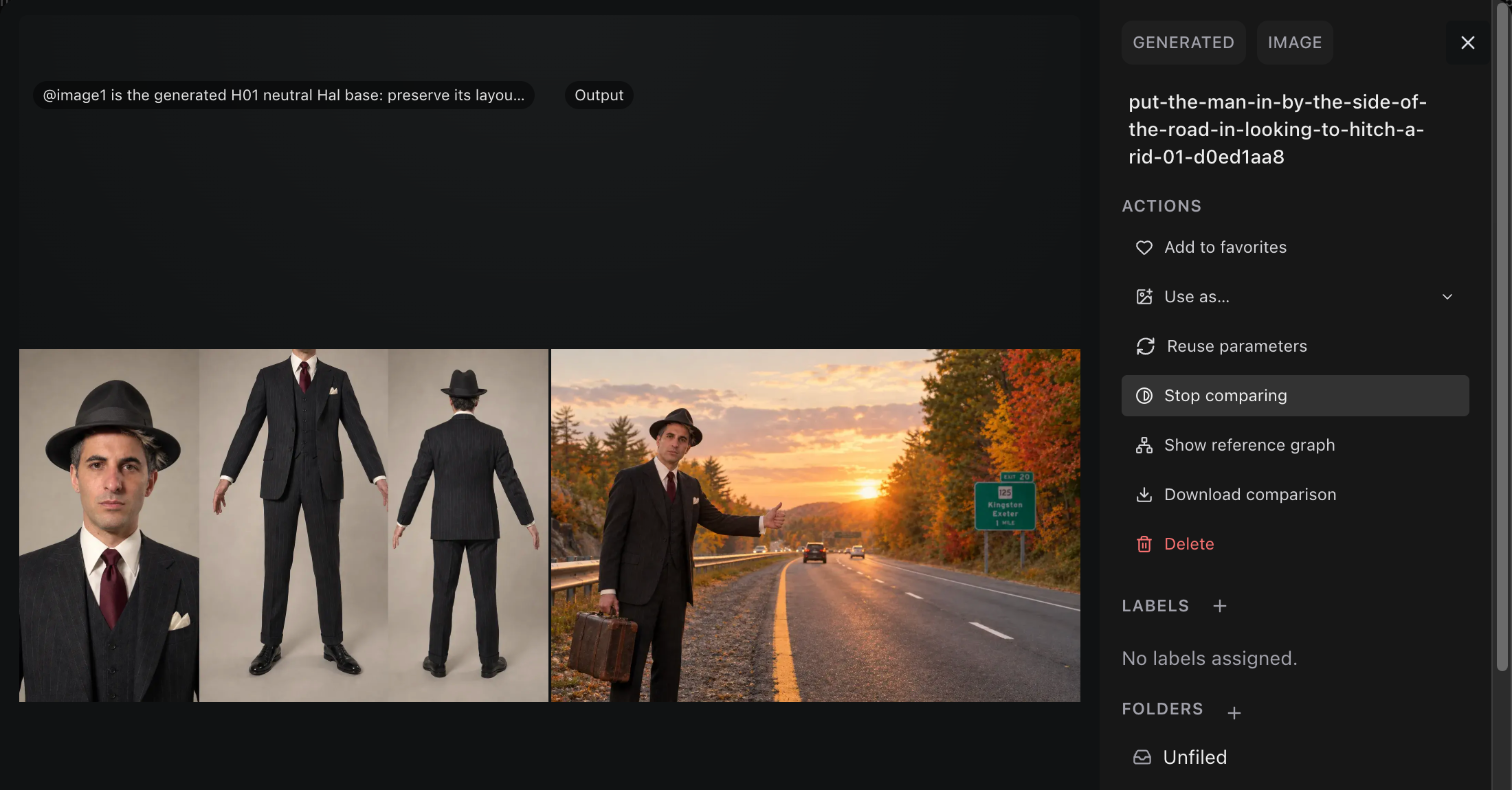The height and width of the screenshot is (790, 1512).
Task: Click the image icon beside Use as...
Action: click(x=1144, y=297)
